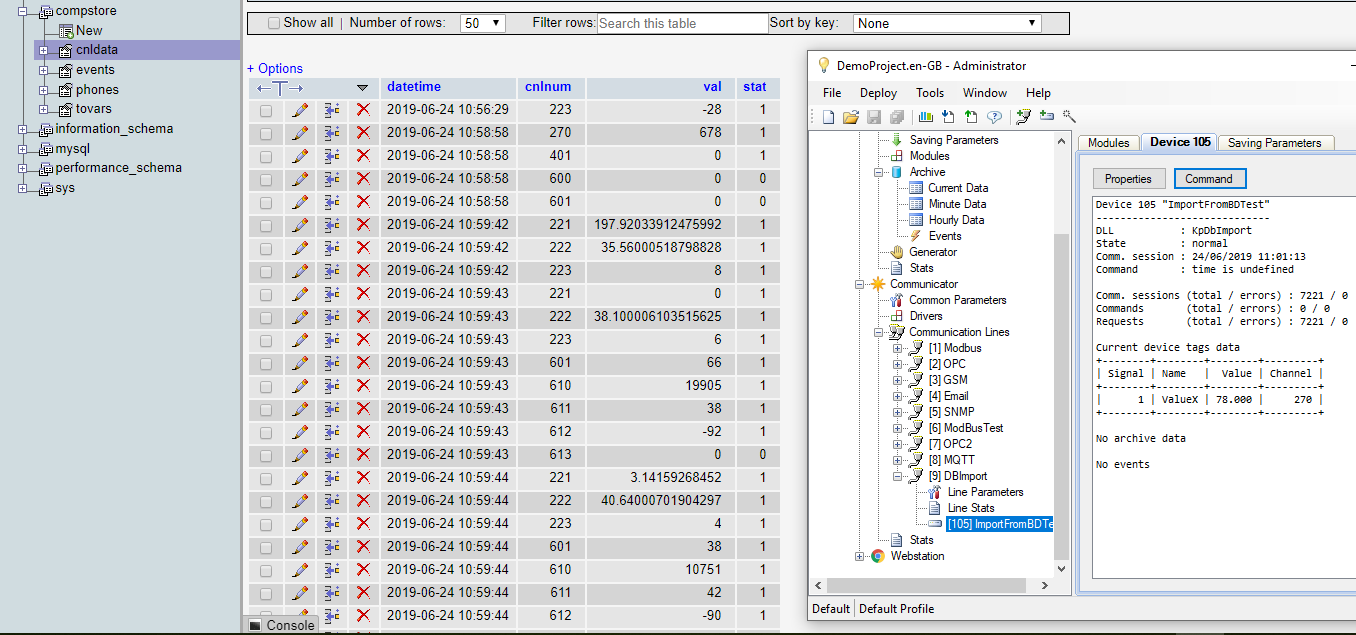Click copy icon for row val 10751
Image resolution: width=1356 pixels, height=635 pixels.
point(333,570)
